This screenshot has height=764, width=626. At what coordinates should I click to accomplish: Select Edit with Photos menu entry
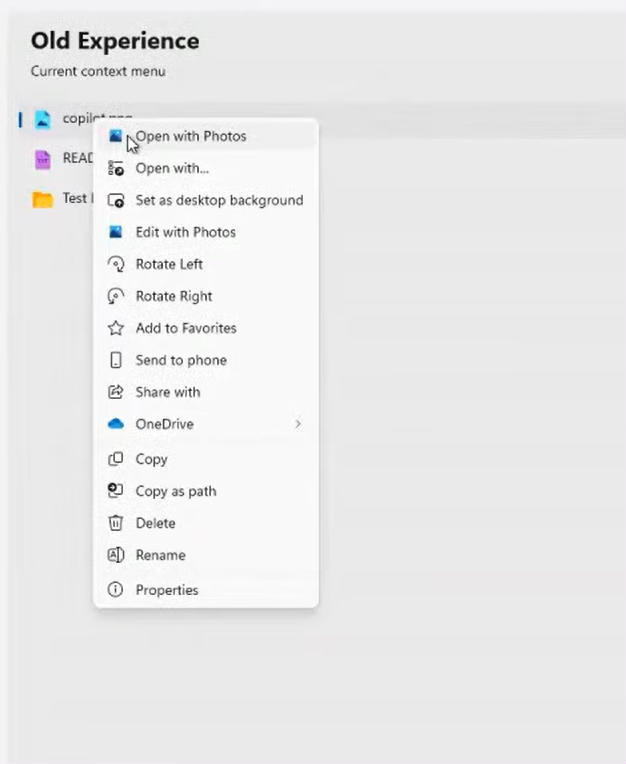[x=185, y=232]
